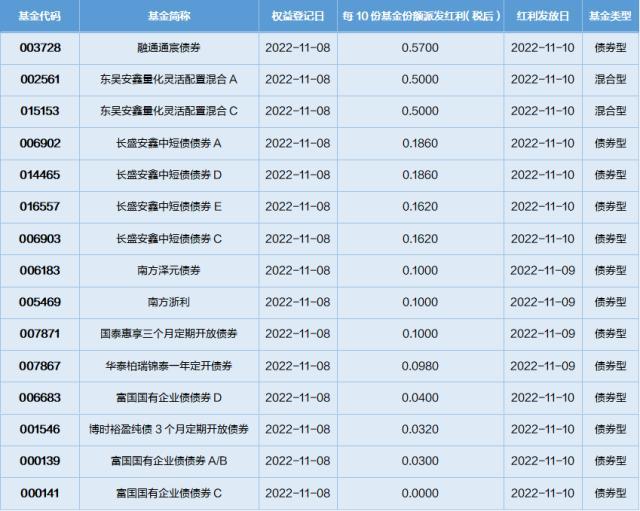Select dividend value 0.0300
Viewport: 640px width, 511px height.
pos(420,461)
